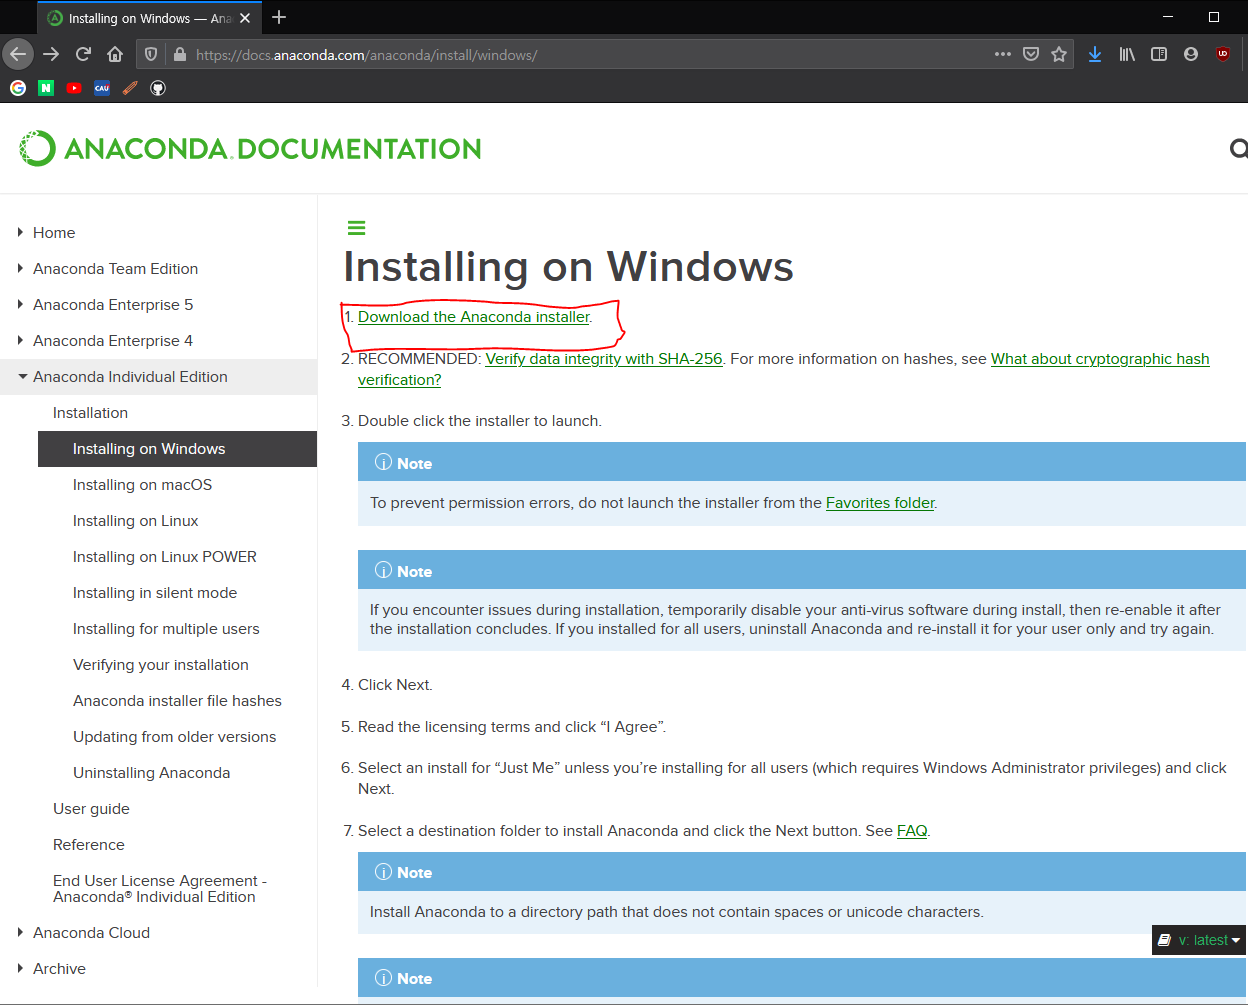Click the Anaconda Documentation logo
The width and height of the screenshot is (1248, 1005).
tap(250, 148)
